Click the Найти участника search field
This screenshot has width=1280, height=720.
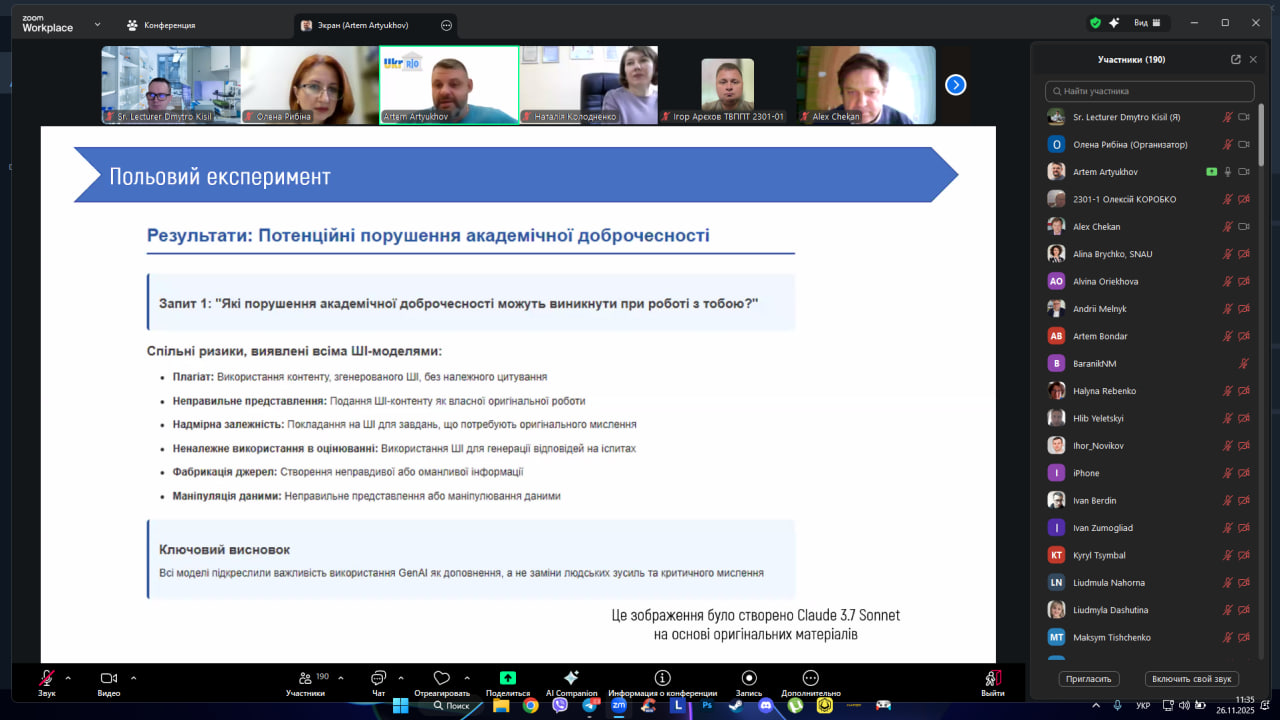(1149, 91)
